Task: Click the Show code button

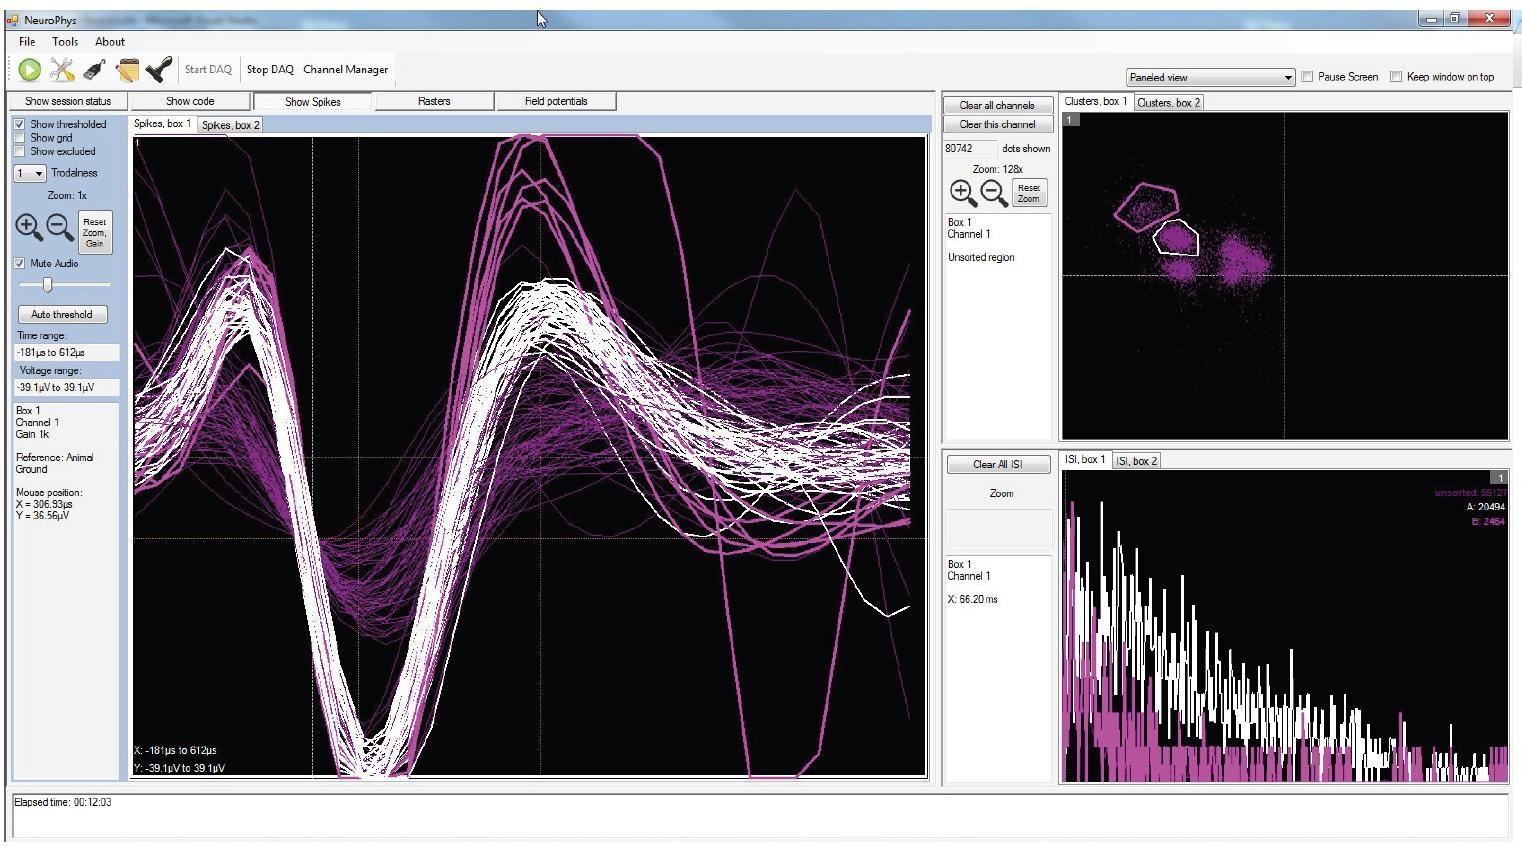Action: [x=190, y=101]
